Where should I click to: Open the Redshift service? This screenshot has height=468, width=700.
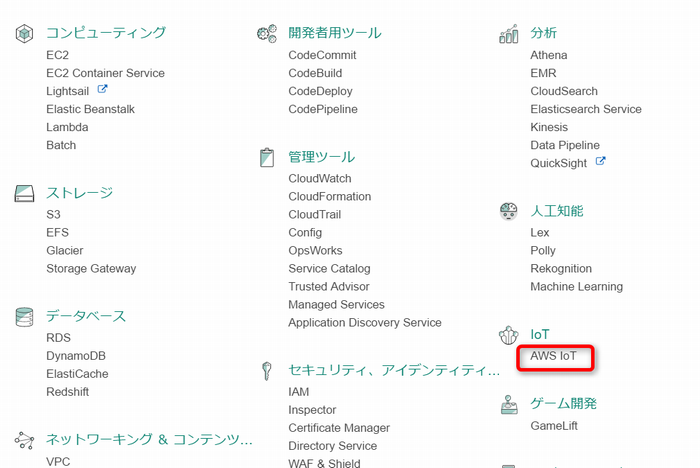click(67, 392)
